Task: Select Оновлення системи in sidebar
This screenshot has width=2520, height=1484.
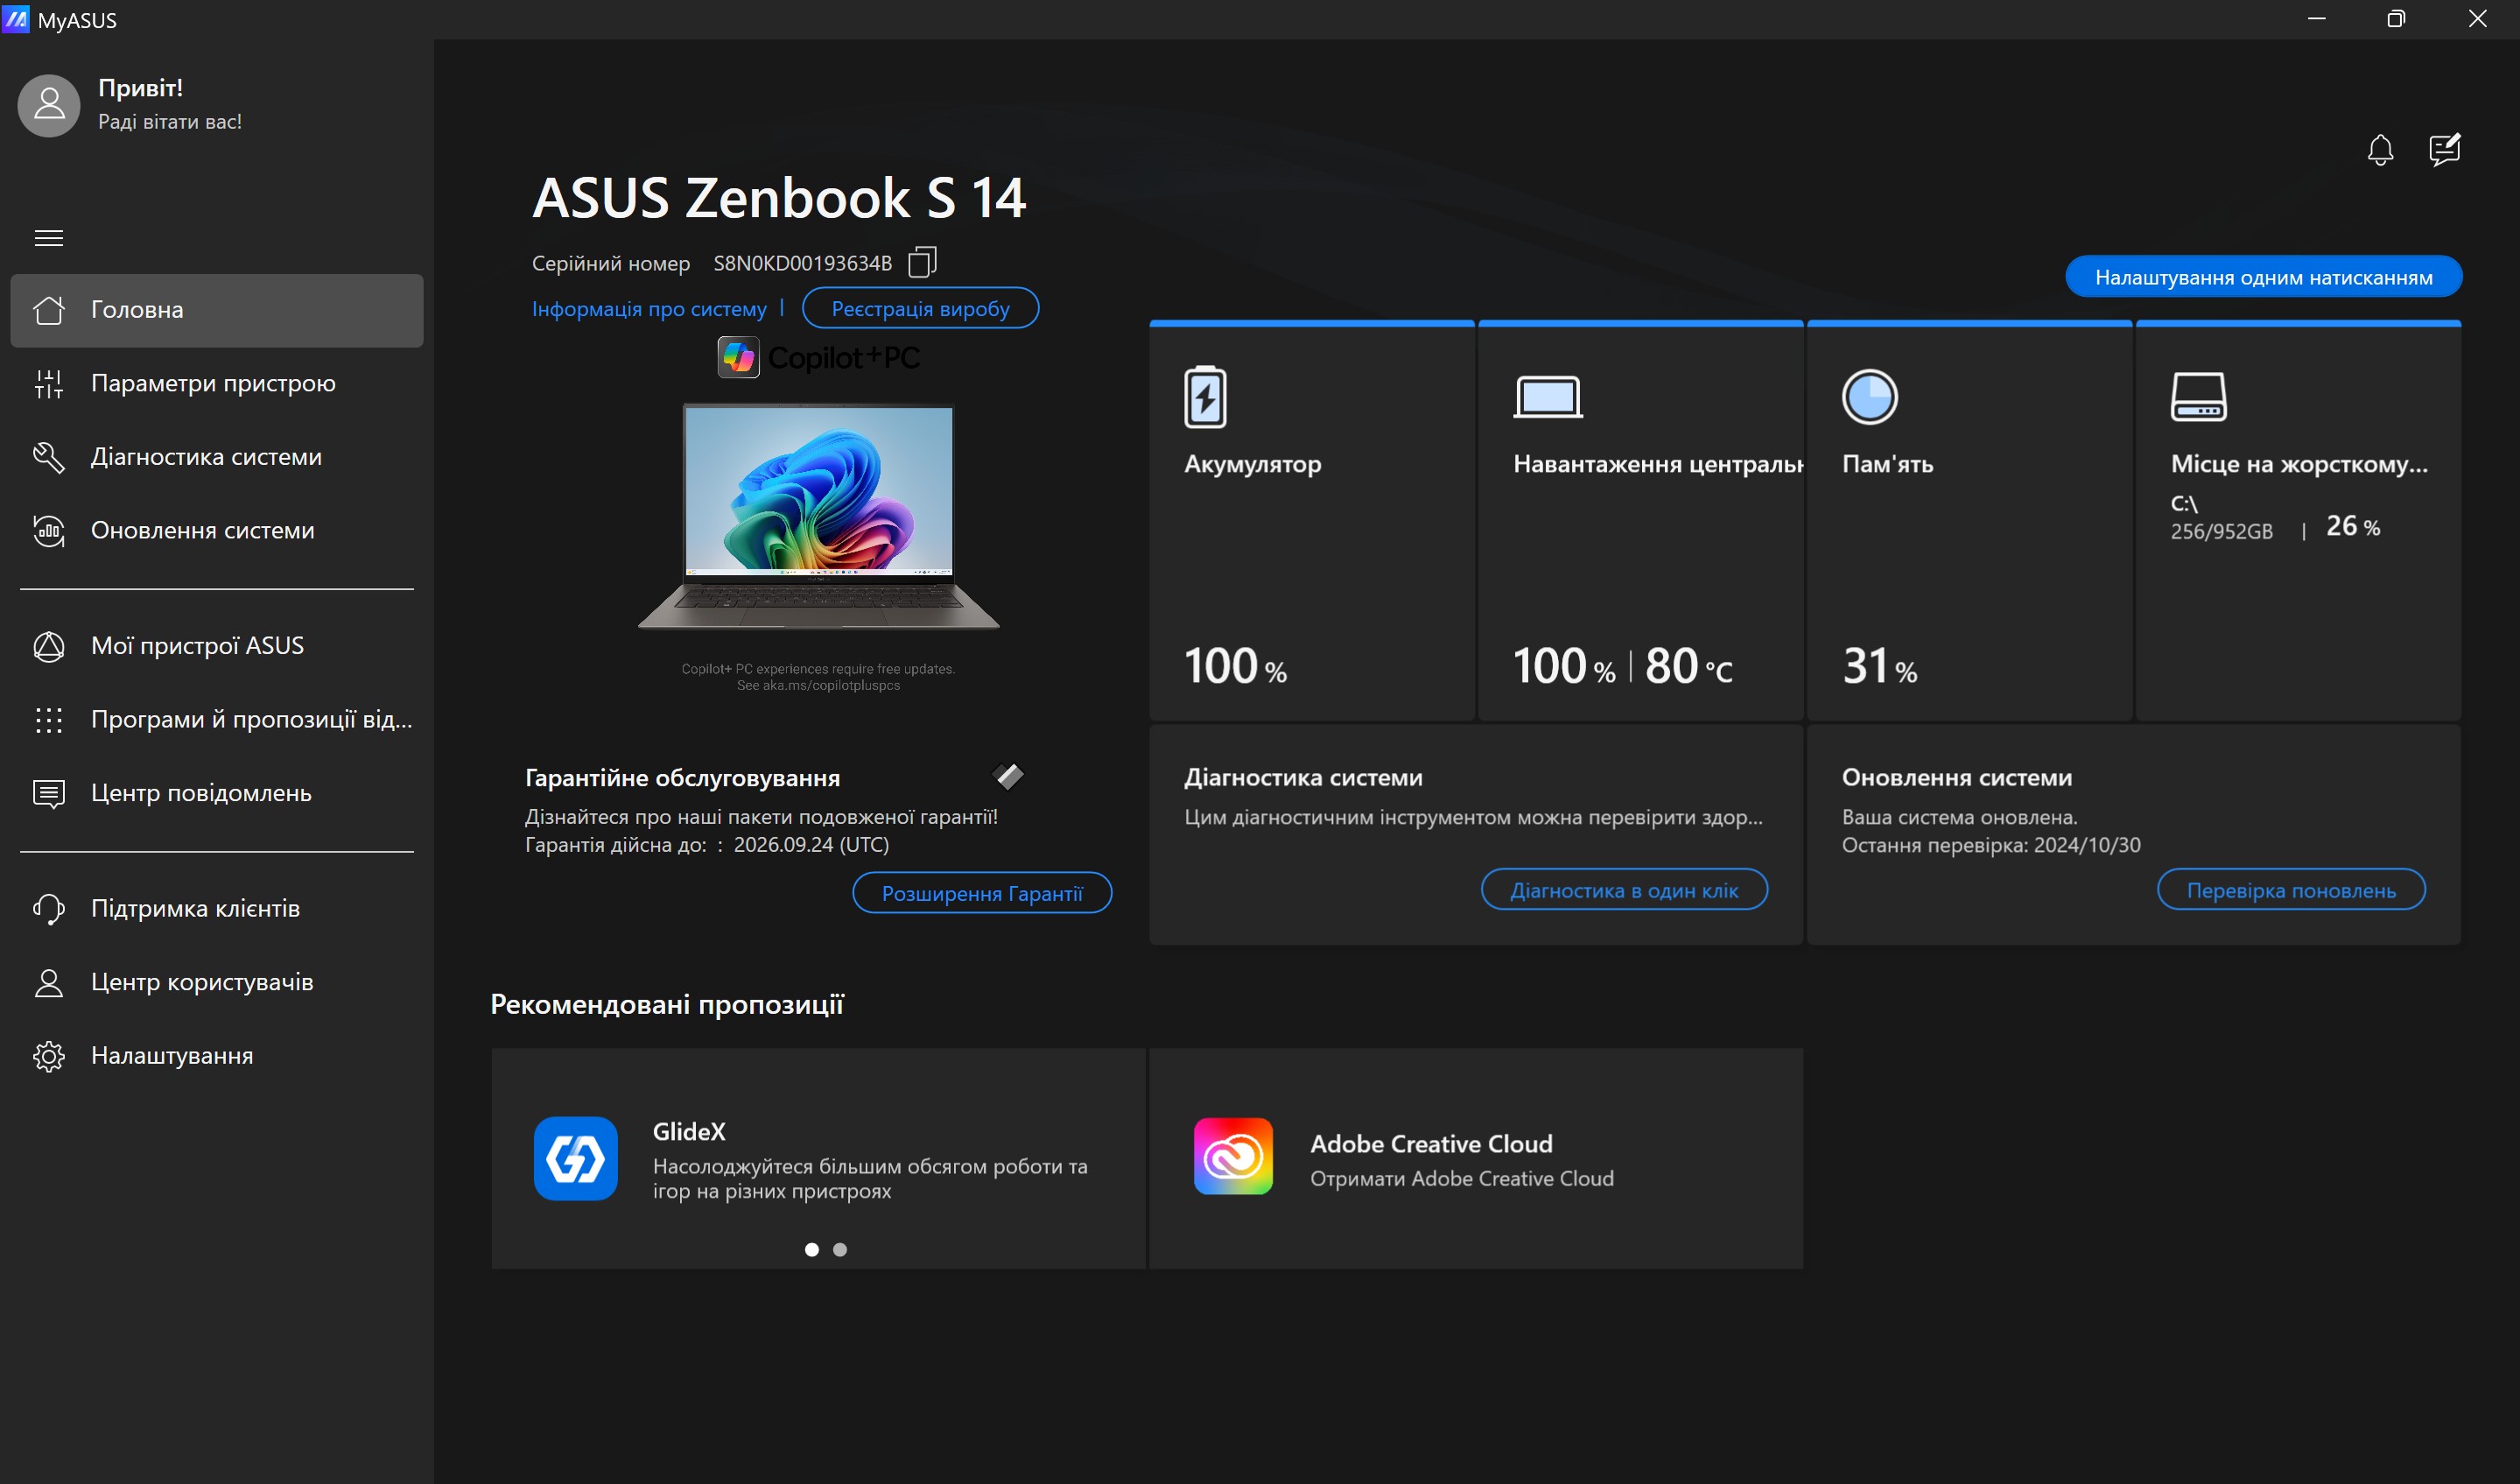Action: tap(217, 531)
